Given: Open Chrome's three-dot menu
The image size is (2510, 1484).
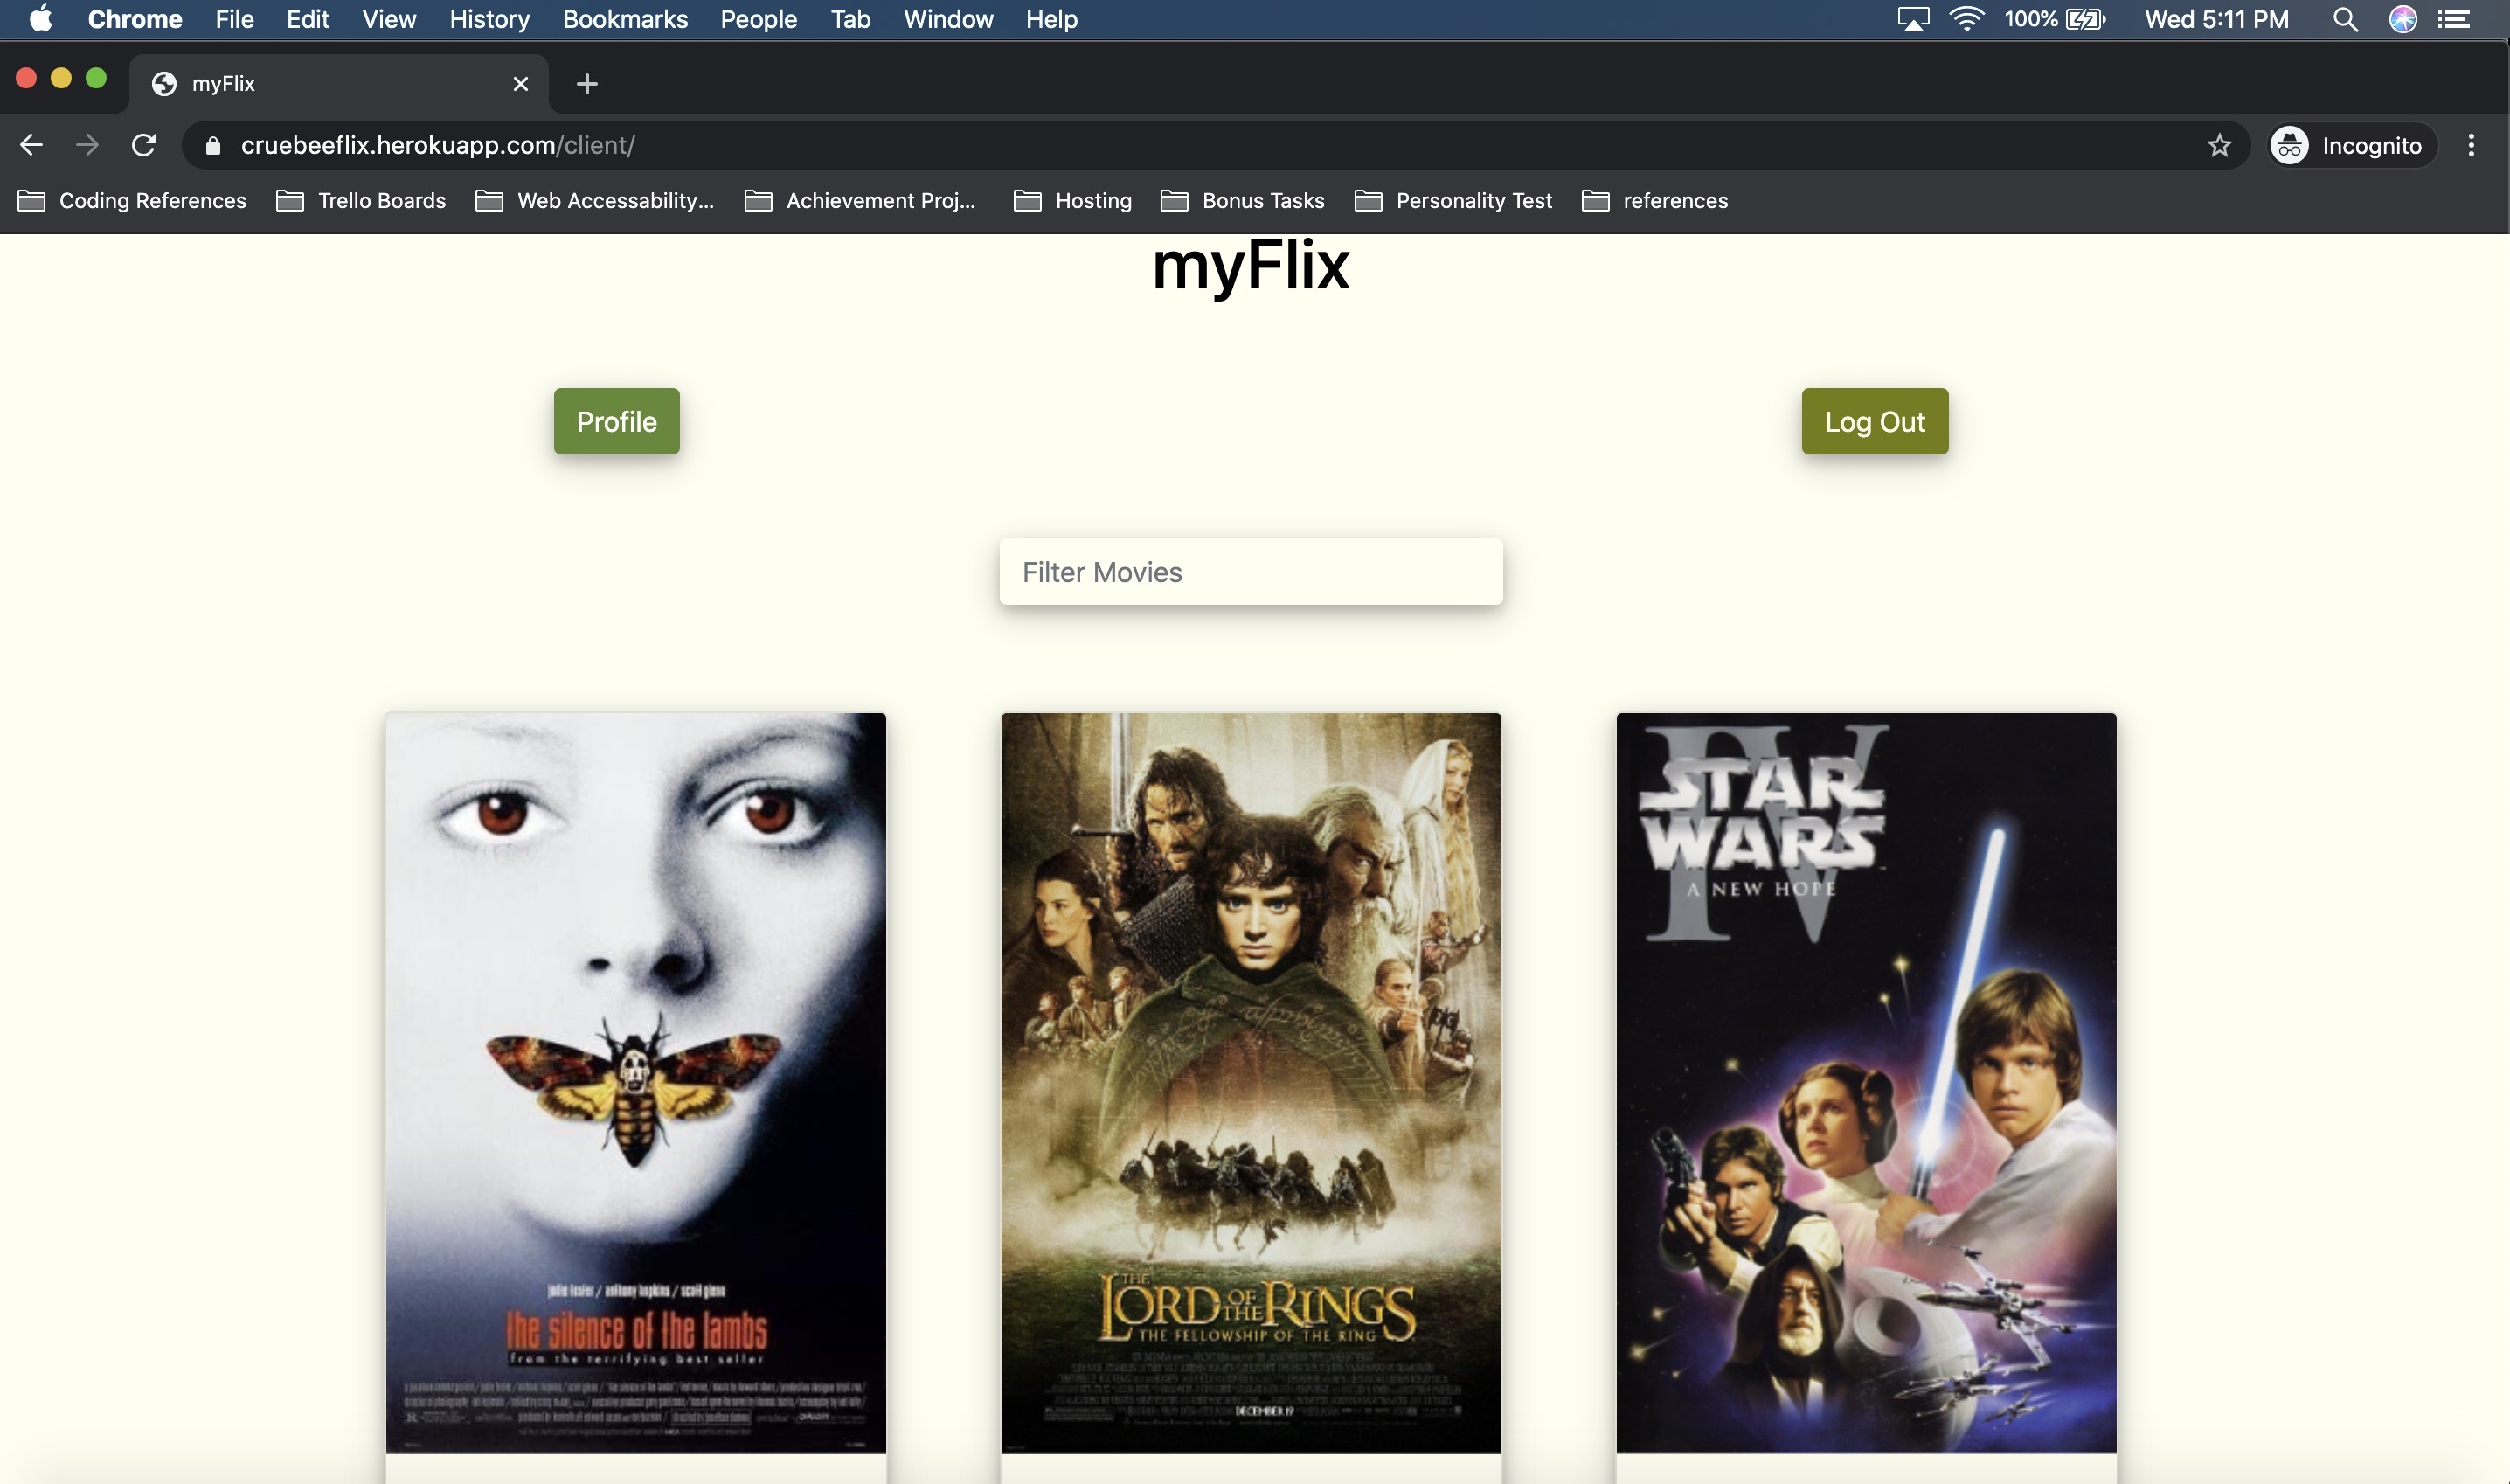Looking at the screenshot, I should point(2470,145).
